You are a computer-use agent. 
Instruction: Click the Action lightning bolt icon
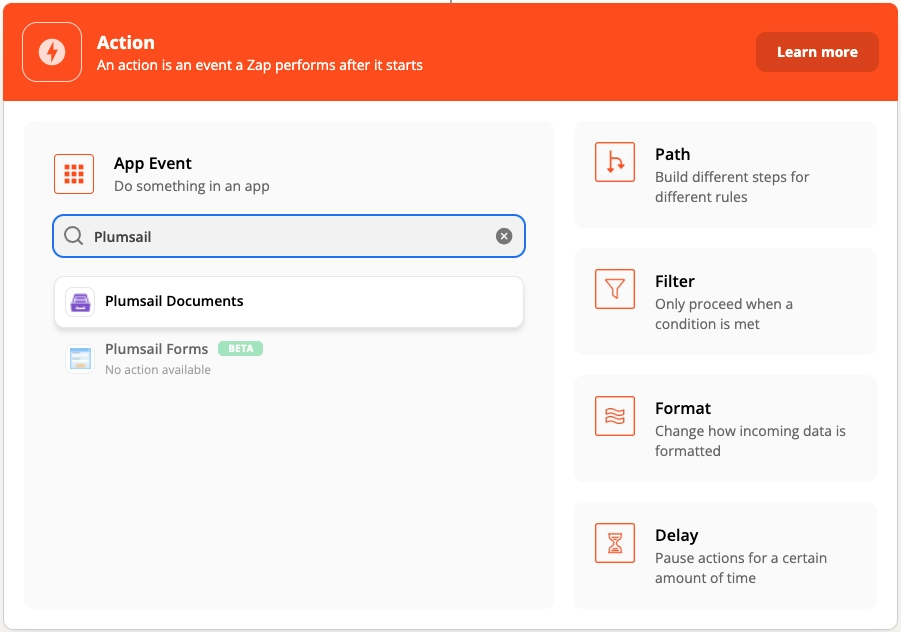click(52, 52)
